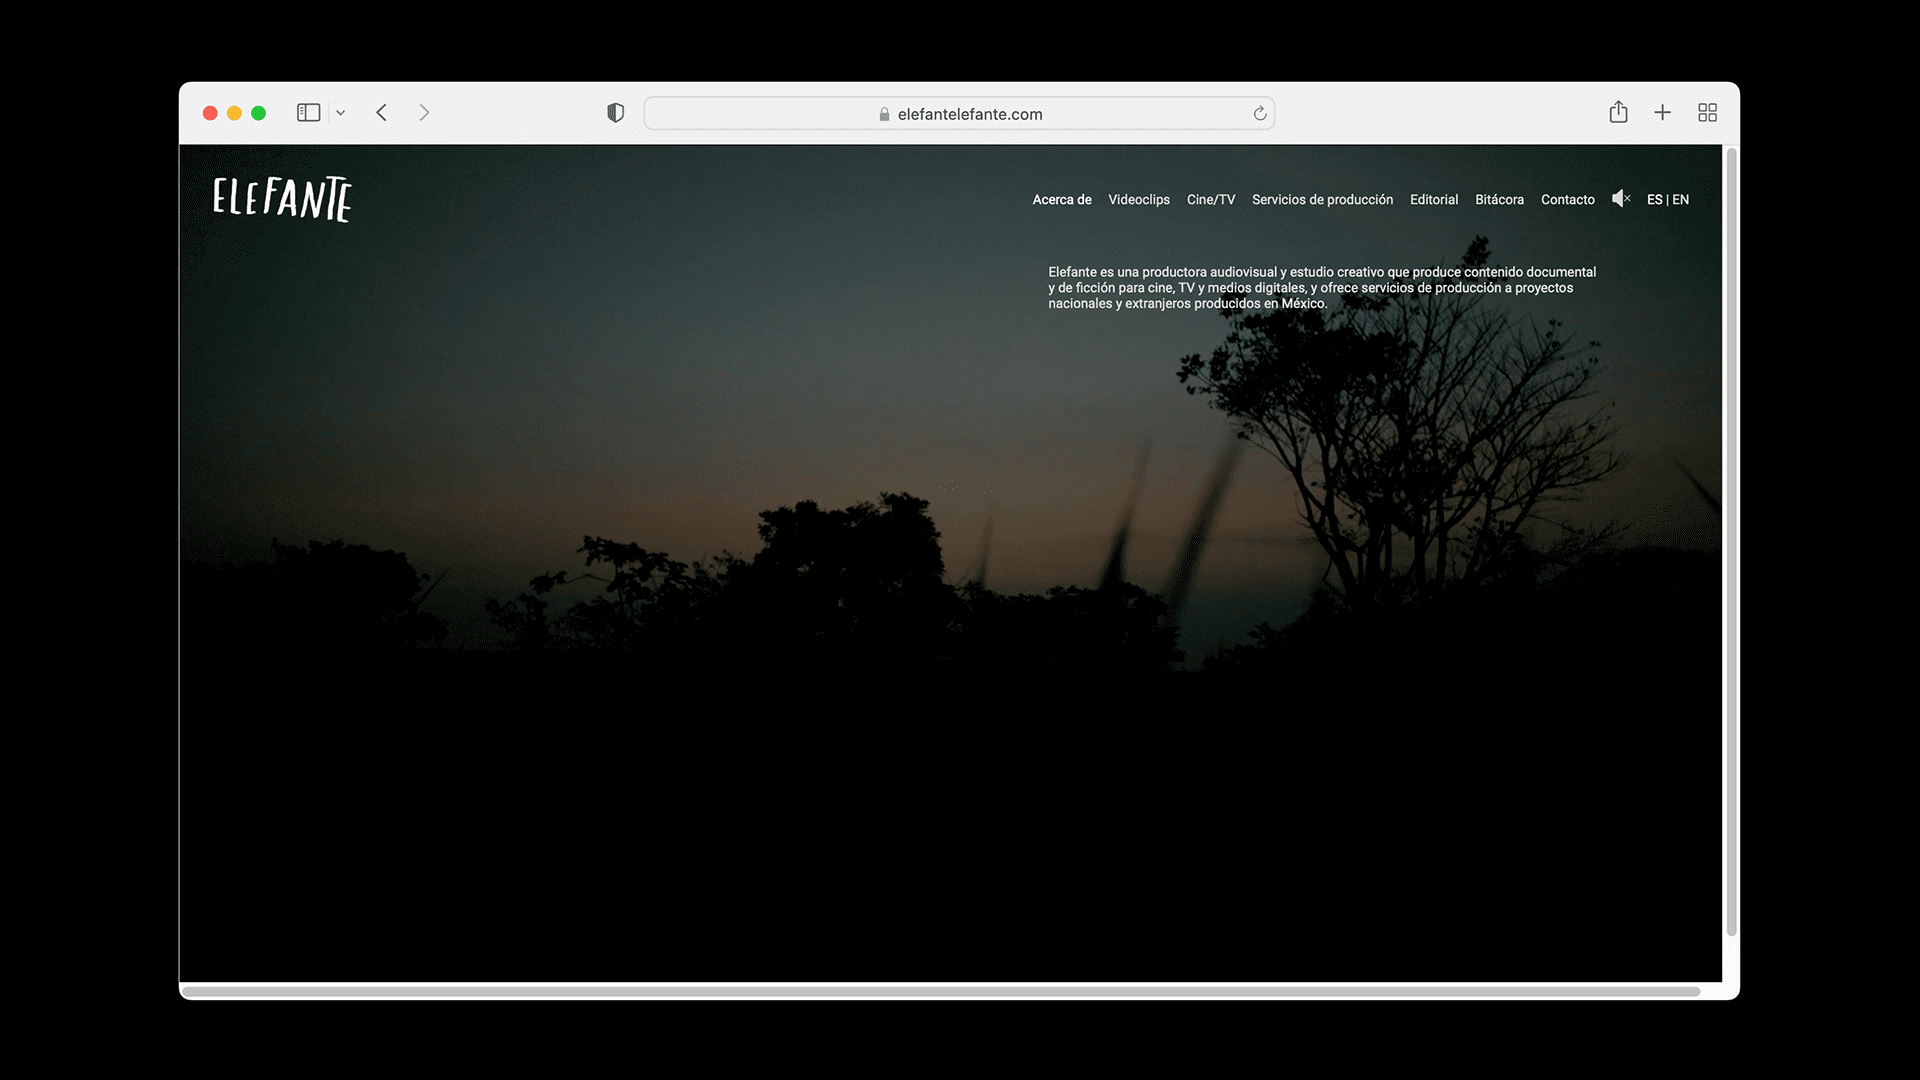Enter full screen with green button

(258, 113)
